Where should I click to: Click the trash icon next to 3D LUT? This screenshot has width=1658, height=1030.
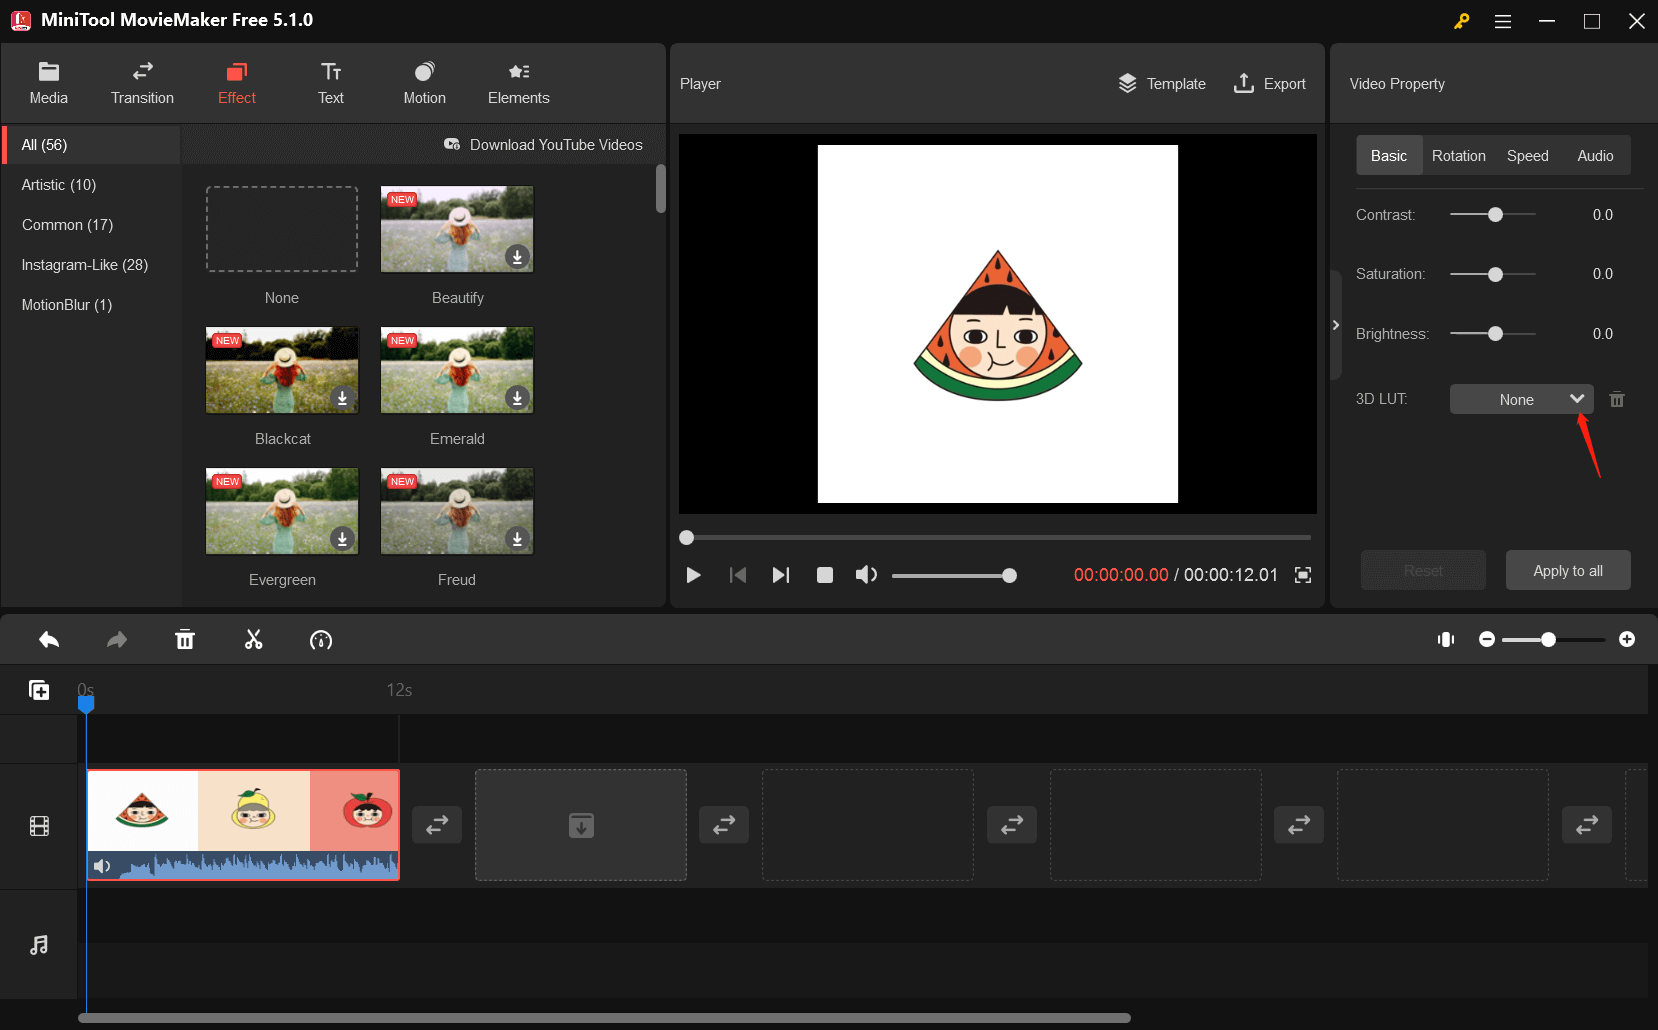(x=1617, y=399)
